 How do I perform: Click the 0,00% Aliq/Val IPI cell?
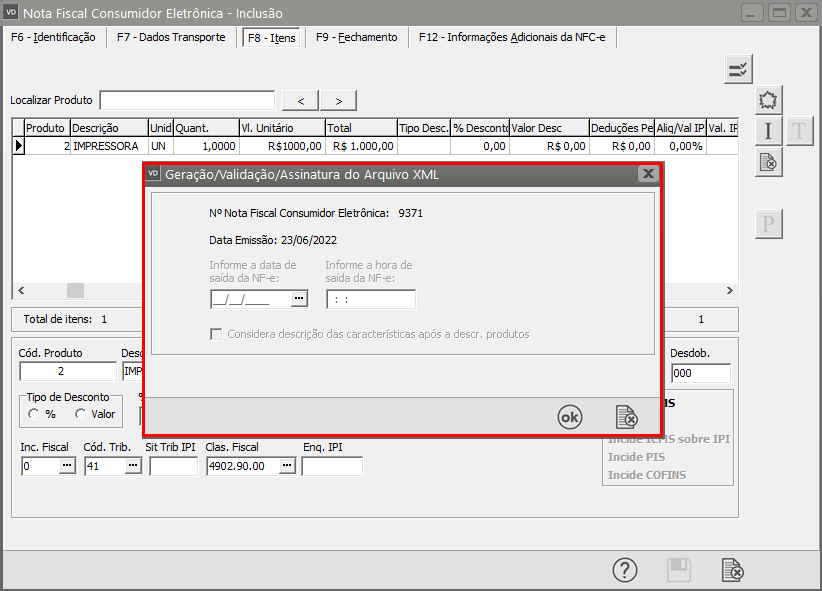click(x=680, y=146)
